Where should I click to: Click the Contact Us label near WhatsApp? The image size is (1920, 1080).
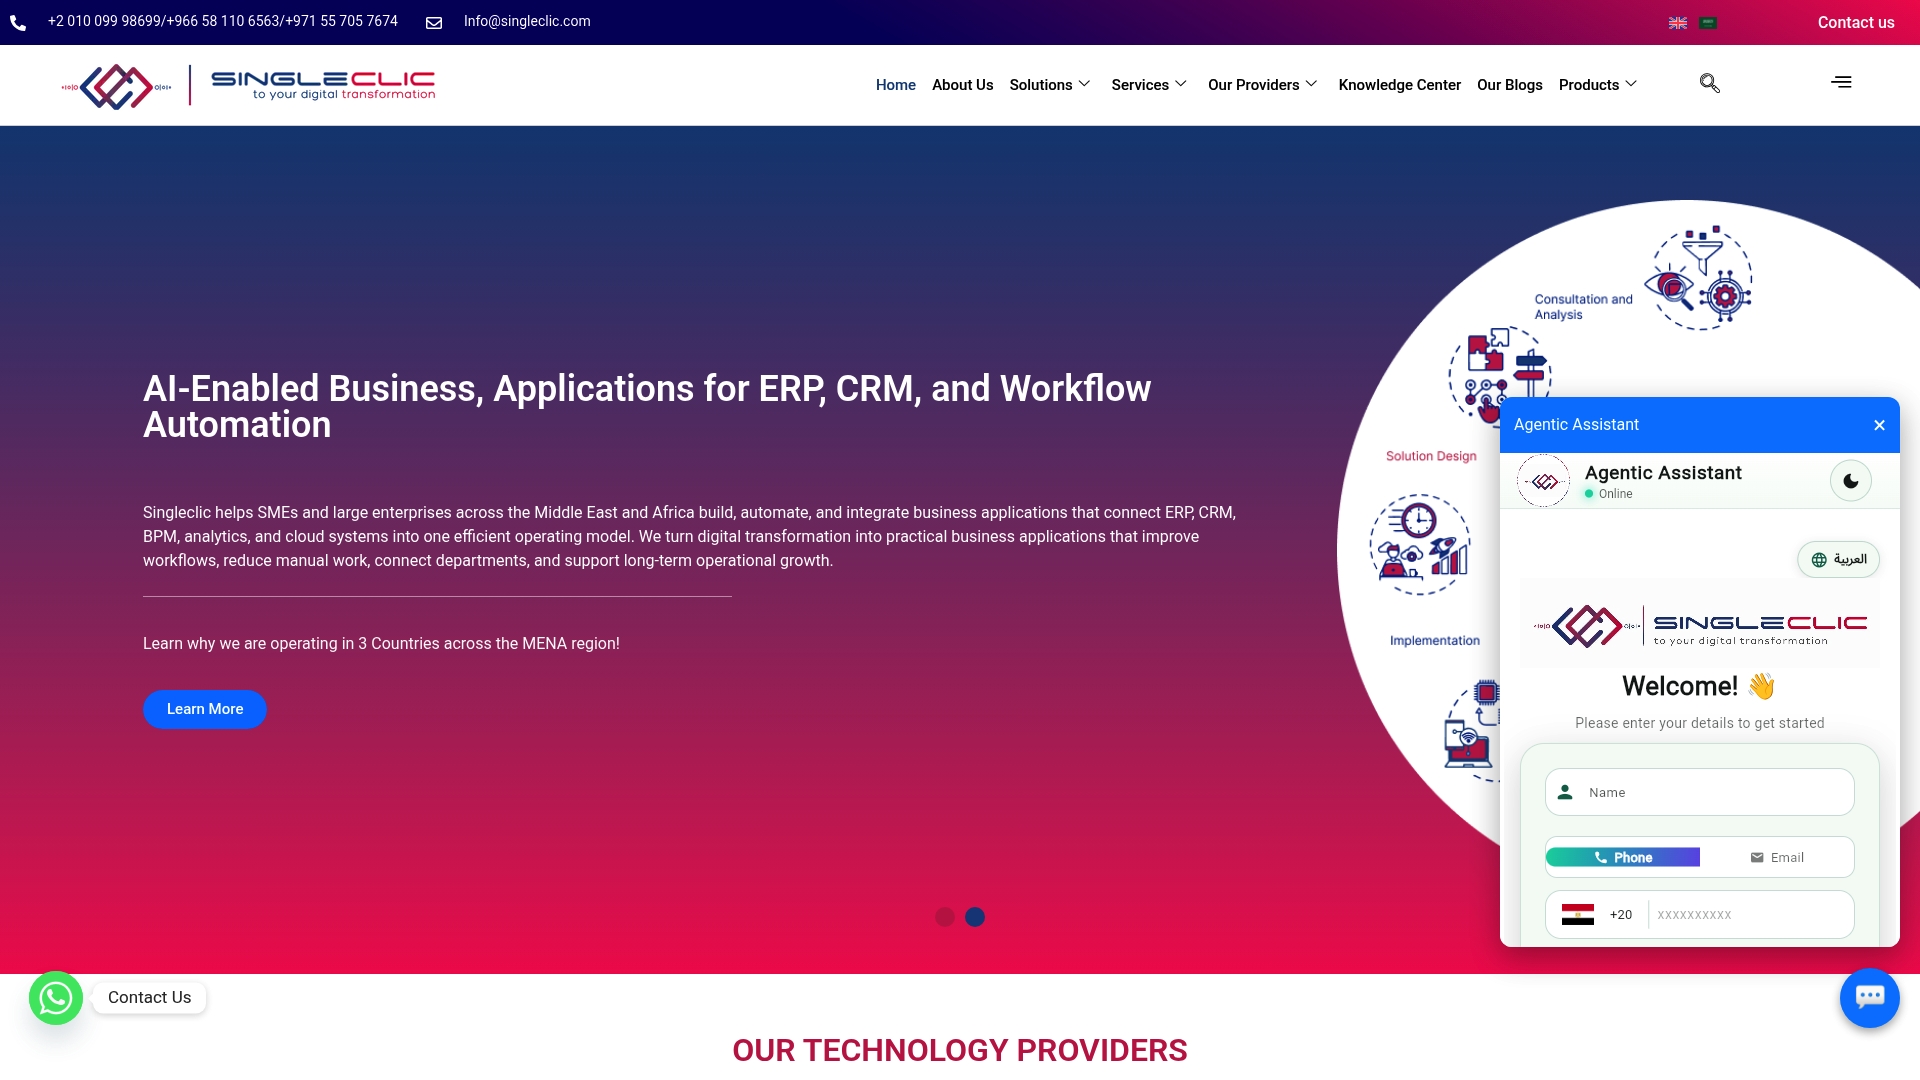tap(149, 998)
